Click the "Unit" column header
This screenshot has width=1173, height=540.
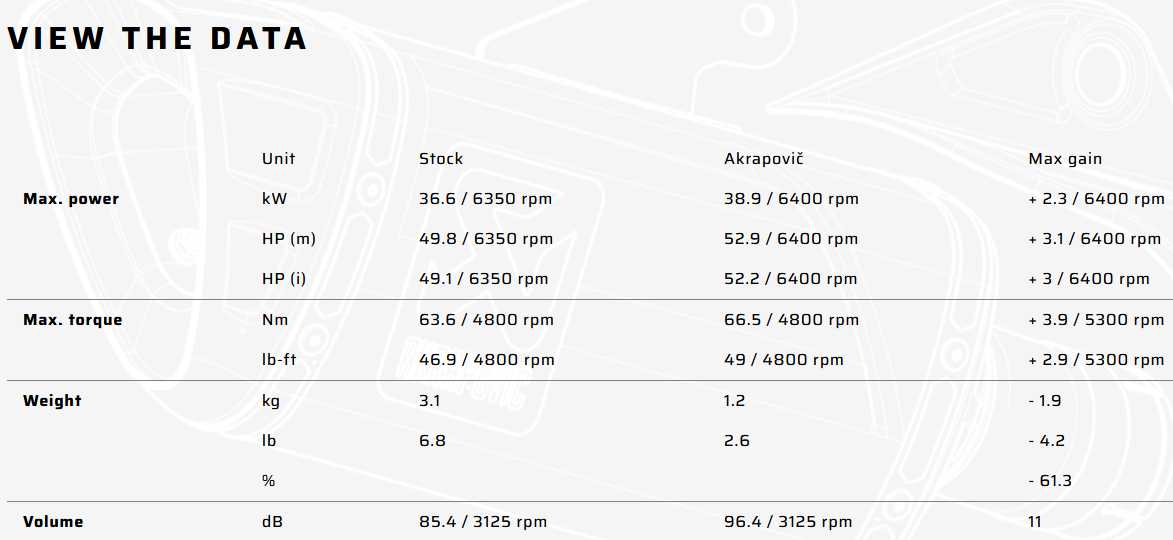(278, 158)
